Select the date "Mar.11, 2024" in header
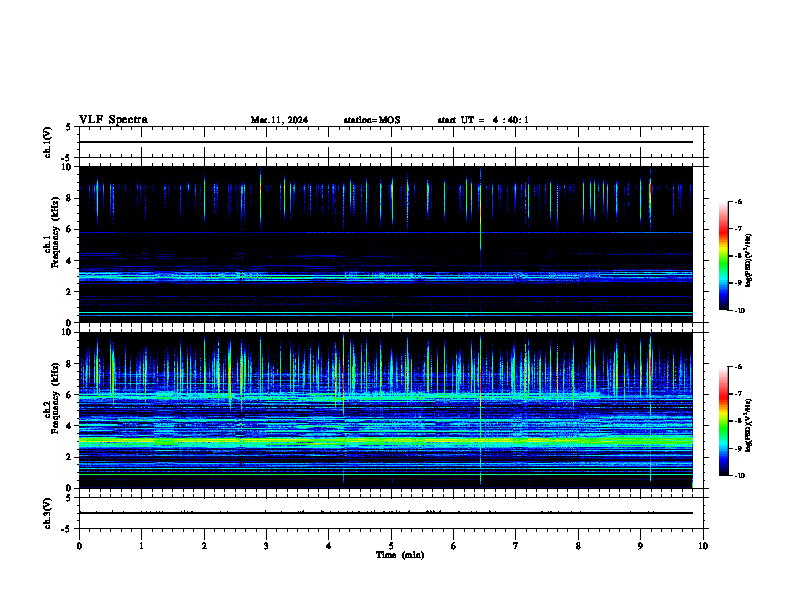Screen dimensions: 792x612 pos(279,120)
